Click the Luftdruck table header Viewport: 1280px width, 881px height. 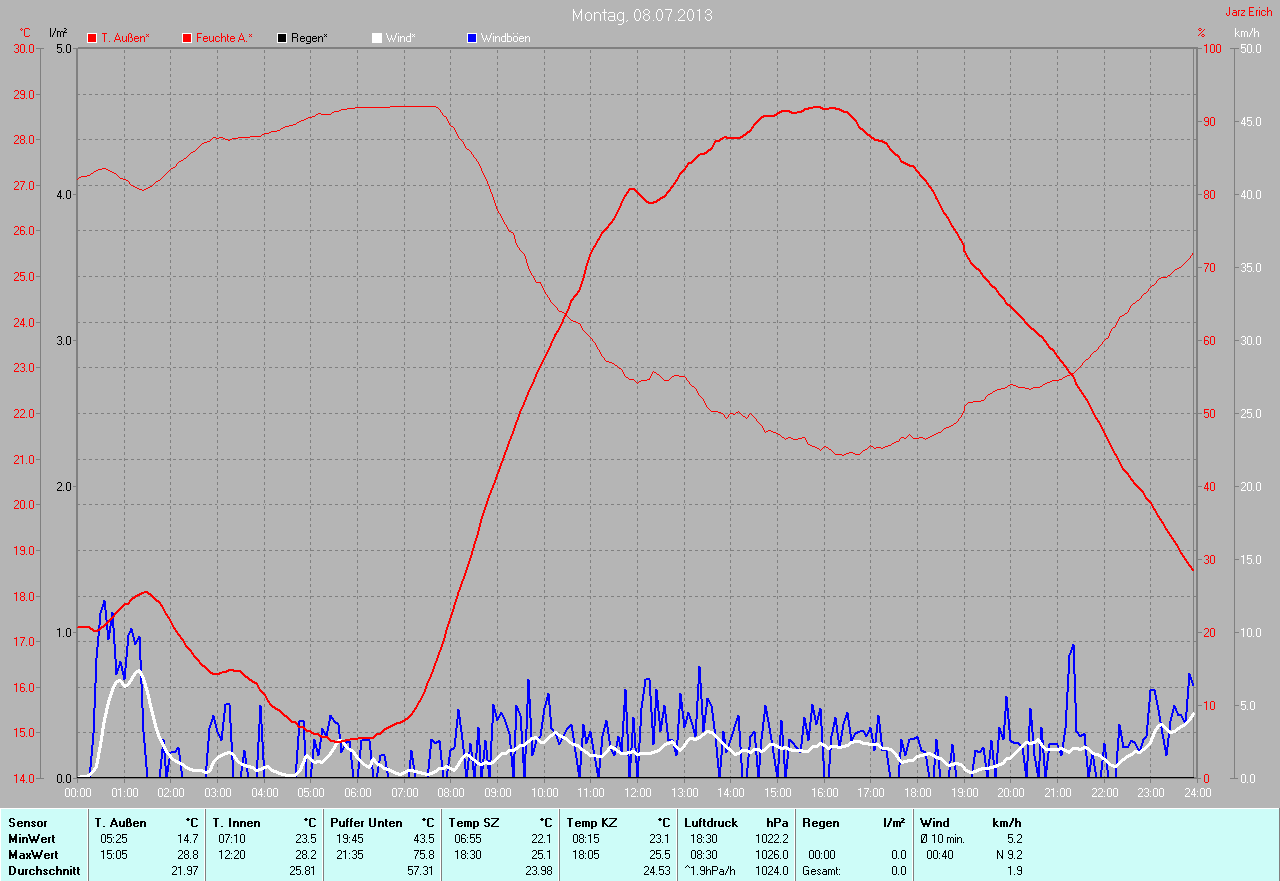(711, 822)
